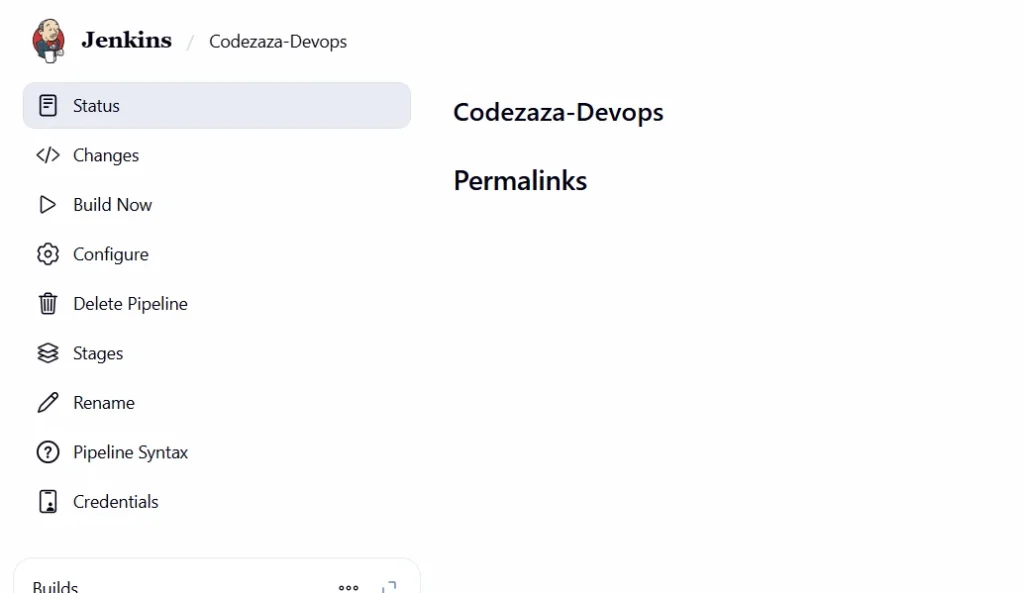Viewport: 1024px width, 593px height.
Task: Trigger Build Now
Action: pos(113,205)
